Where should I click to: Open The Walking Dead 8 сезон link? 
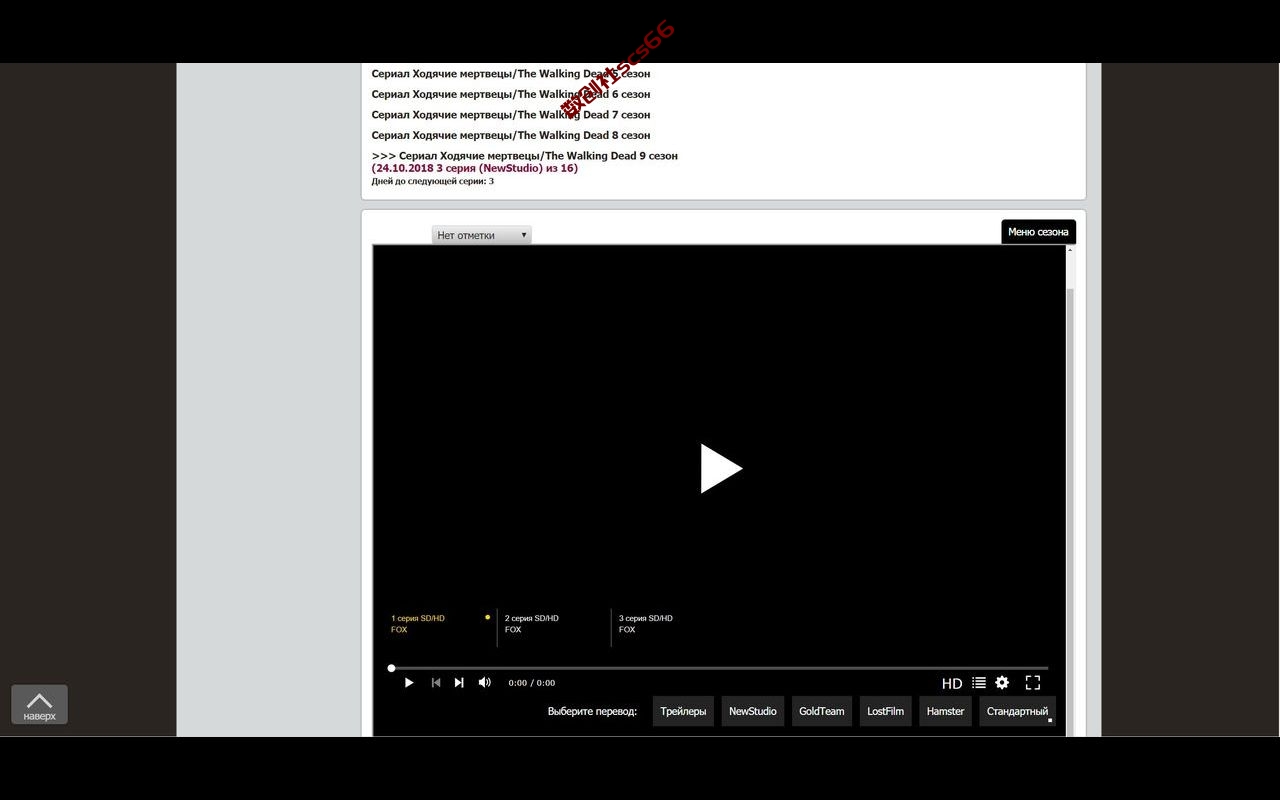(x=511, y=135)
